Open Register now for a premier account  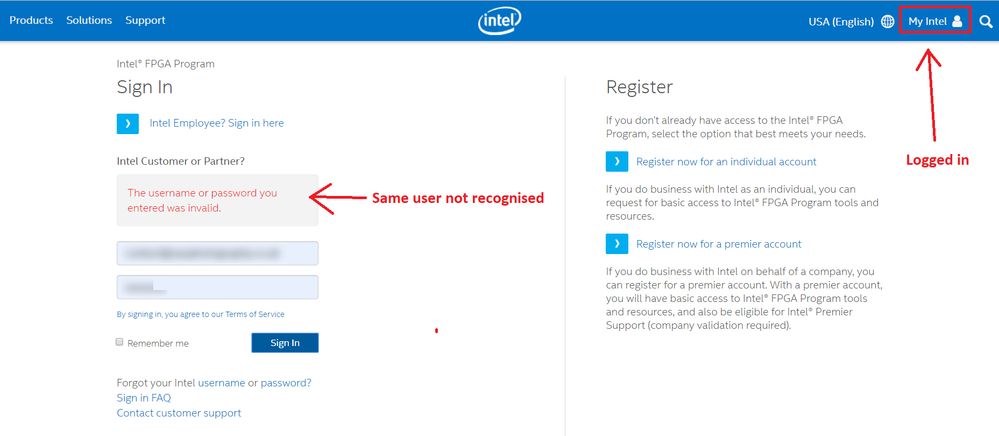(719, 244)
